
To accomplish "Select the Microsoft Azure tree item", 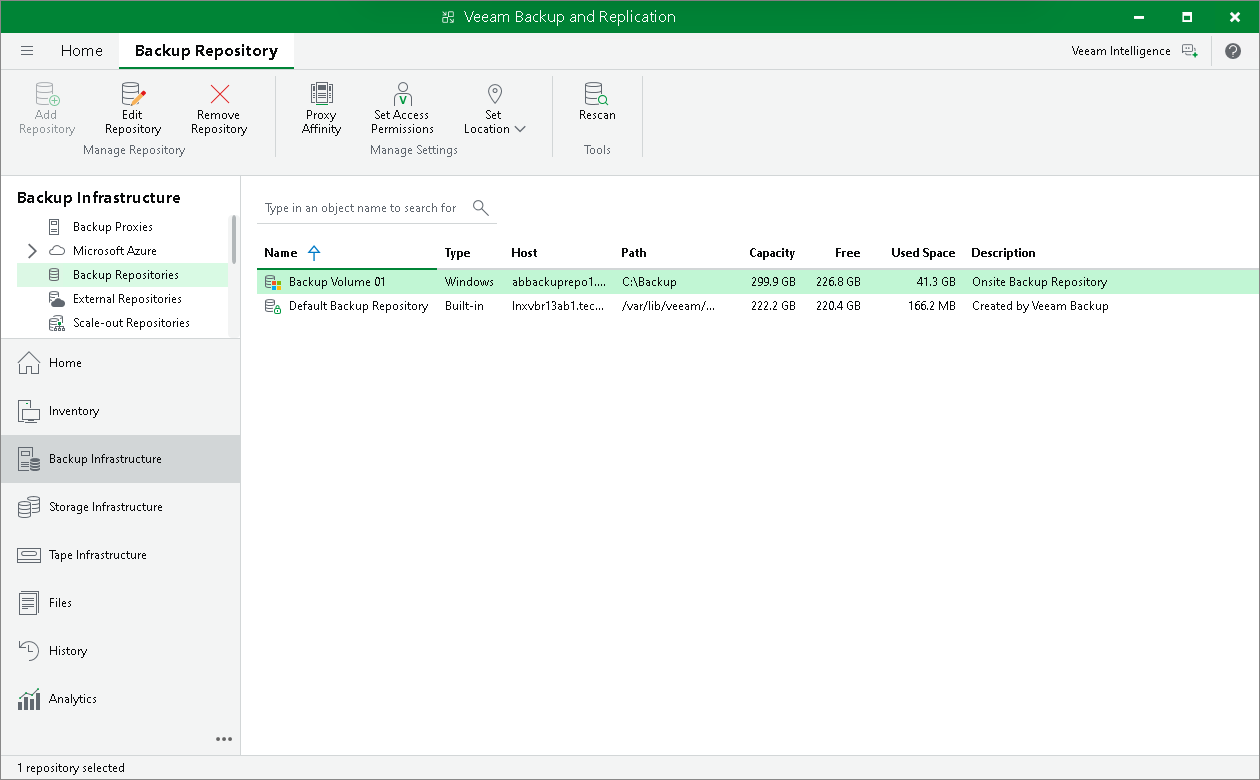I will (x=115, y=251).
